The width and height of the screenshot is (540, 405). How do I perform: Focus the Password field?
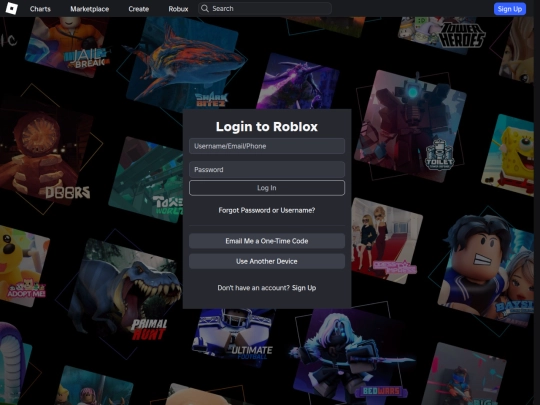point(267,169)
